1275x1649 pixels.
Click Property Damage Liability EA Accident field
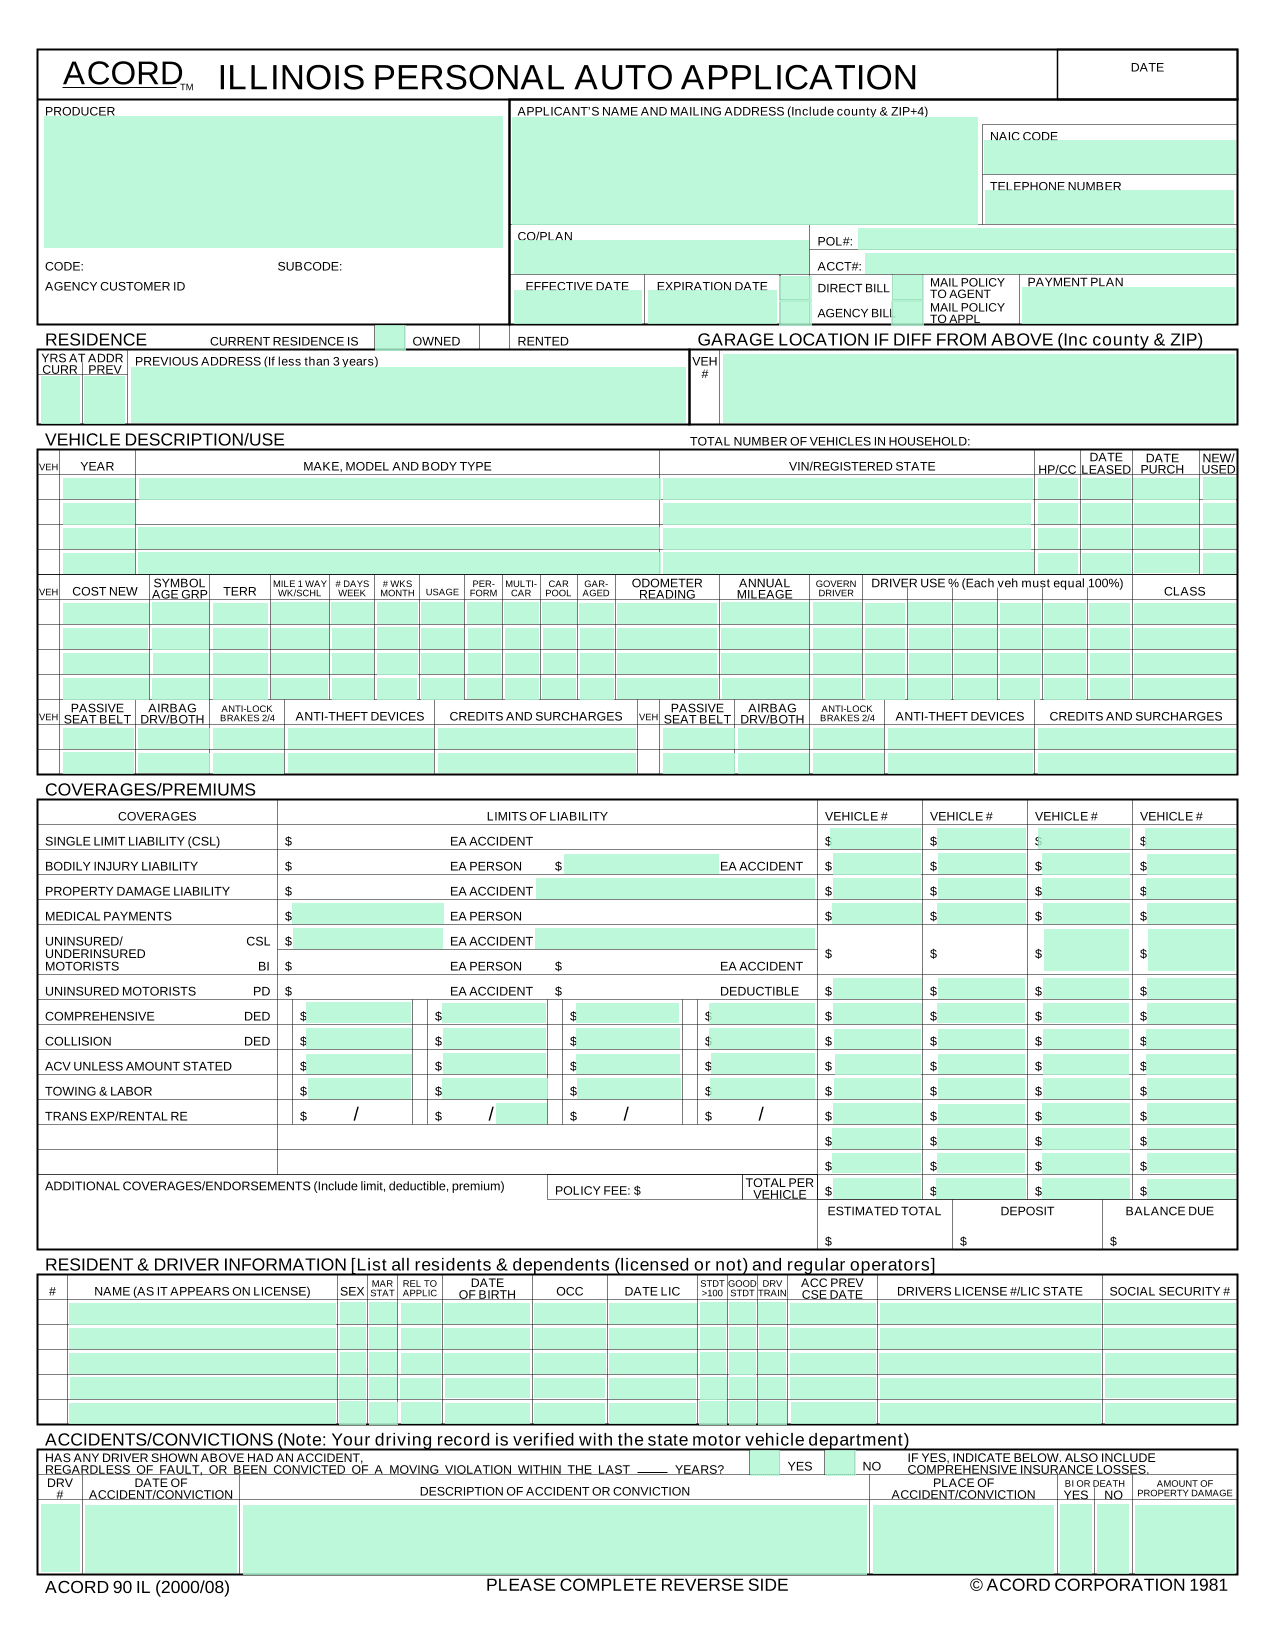pyautogui.click(x=676, y=889)
